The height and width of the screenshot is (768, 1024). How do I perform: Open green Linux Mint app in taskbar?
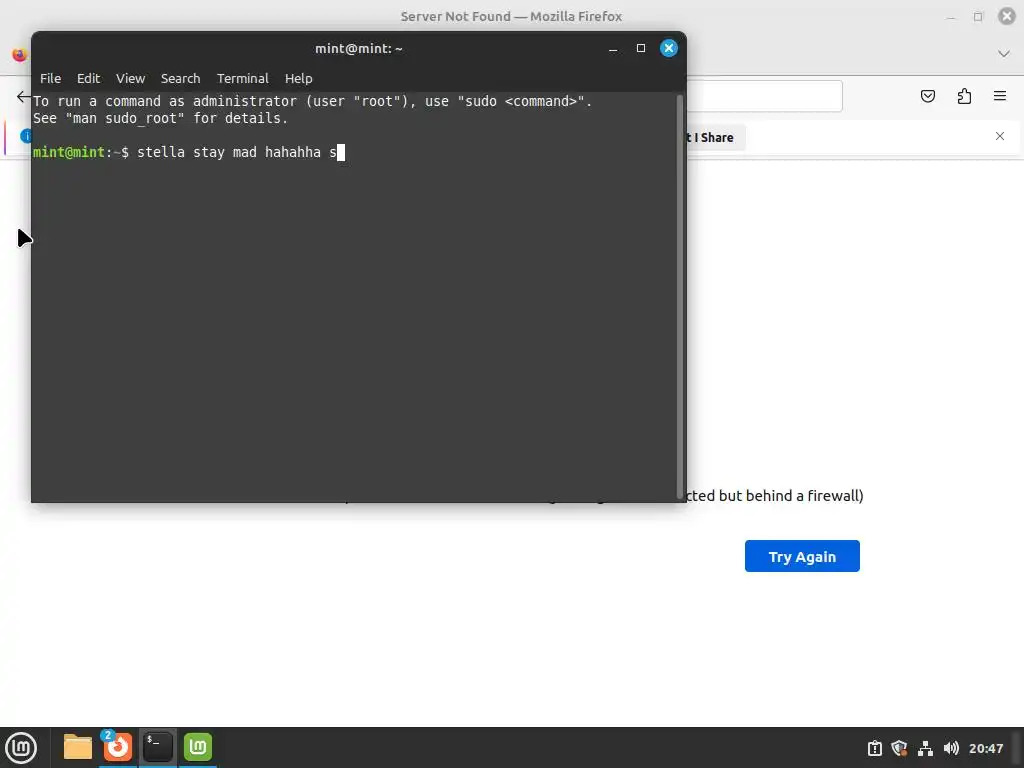[197, 747]
